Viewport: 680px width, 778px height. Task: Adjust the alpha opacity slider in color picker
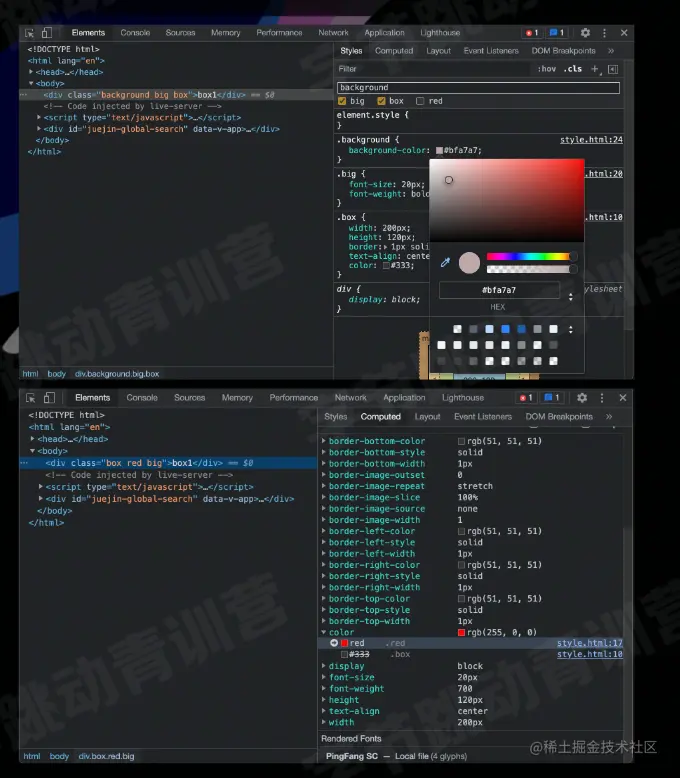(532, 269)
